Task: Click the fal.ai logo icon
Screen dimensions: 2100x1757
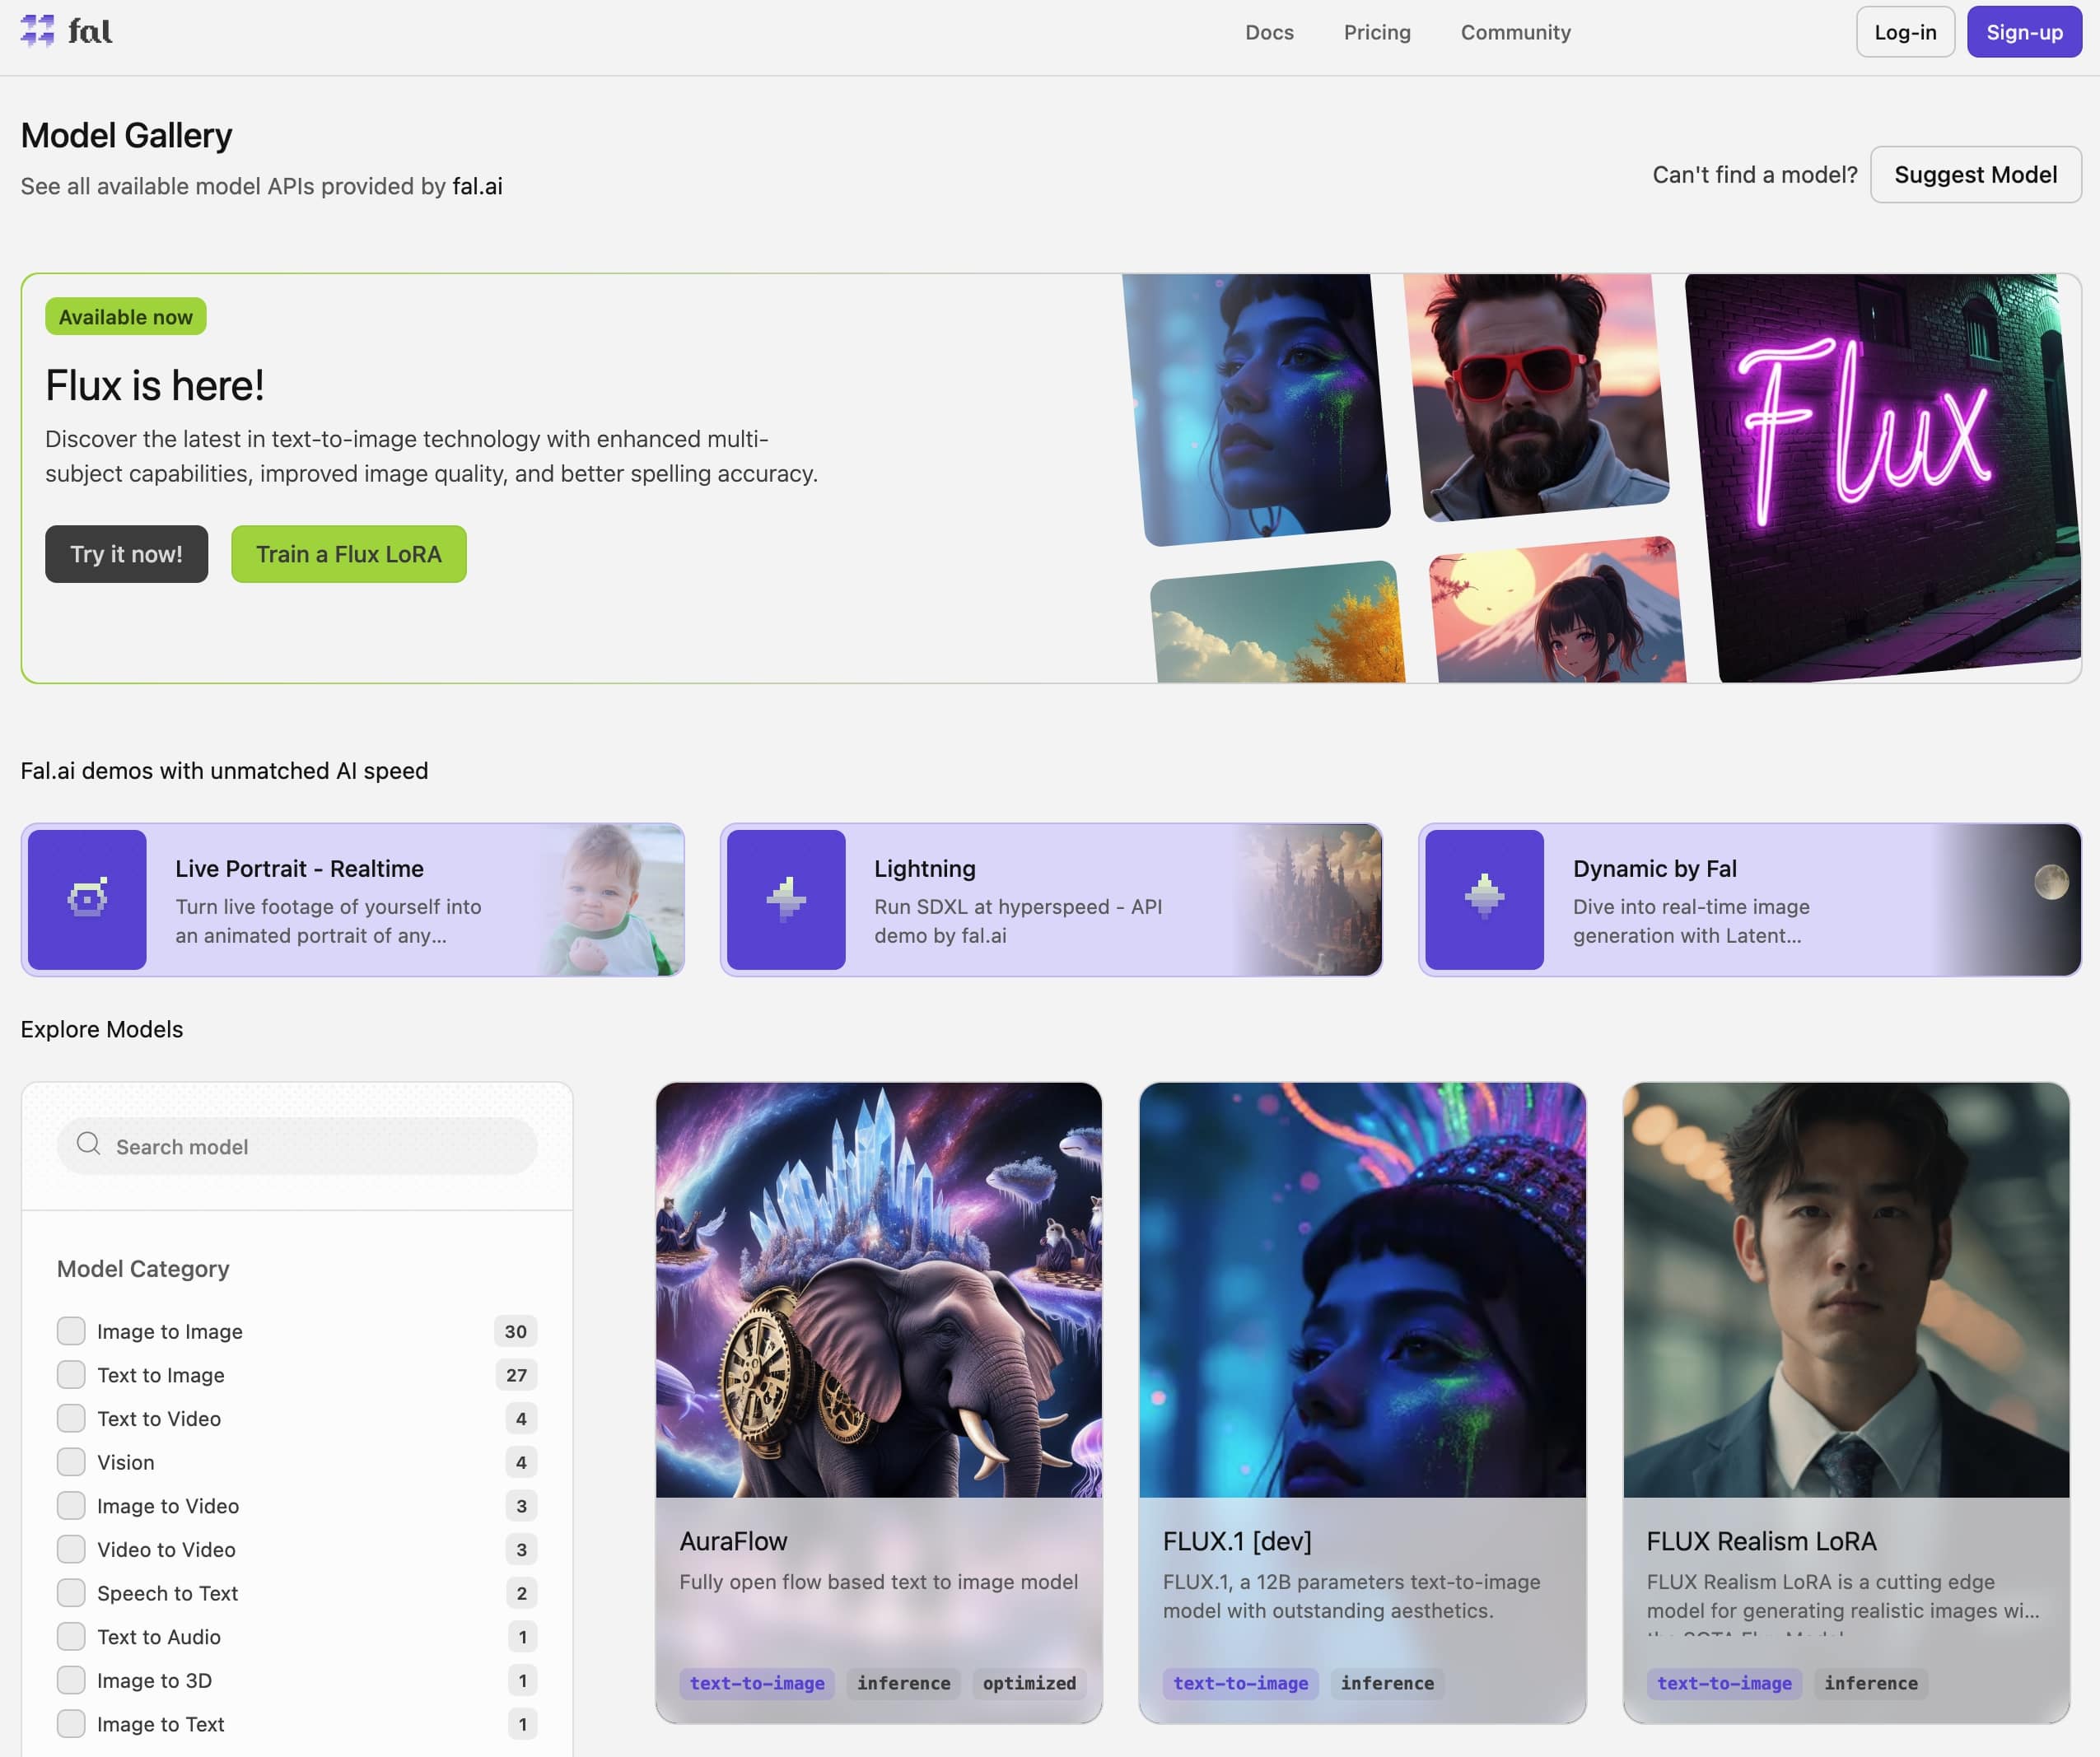Action: (x=39, y=31)
